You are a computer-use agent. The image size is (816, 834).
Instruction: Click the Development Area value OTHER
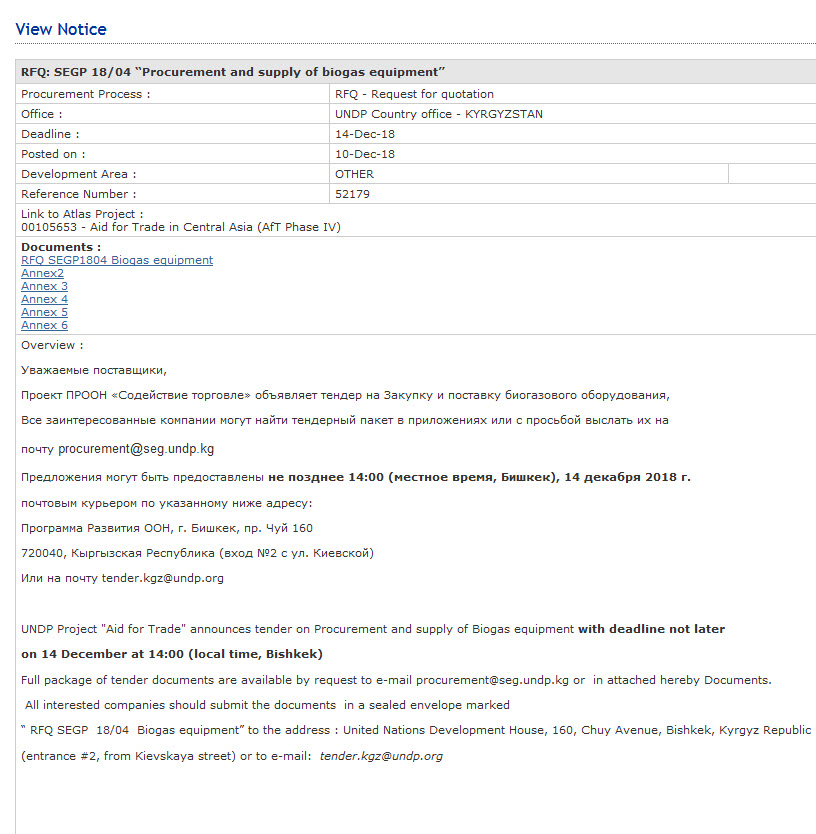(x=354, y=174)
